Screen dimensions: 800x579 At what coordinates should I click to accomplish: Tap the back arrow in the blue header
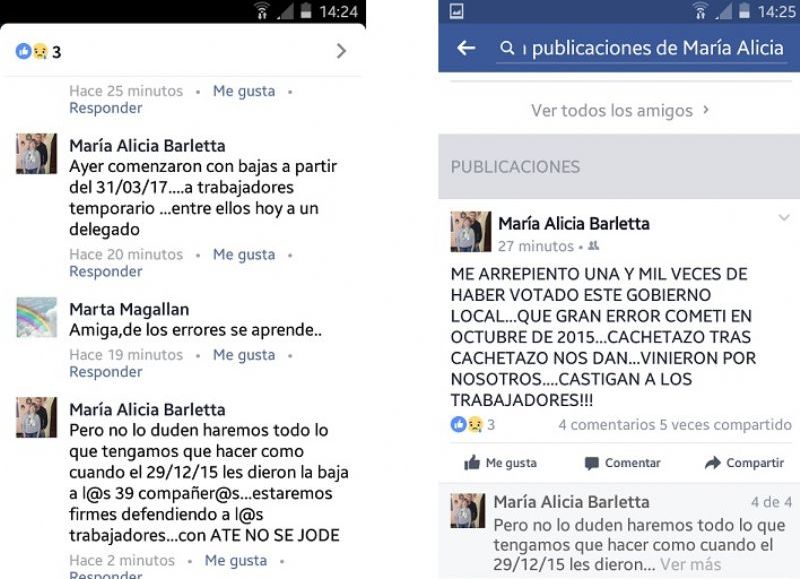pyautogui.click(x=466, y=48)
